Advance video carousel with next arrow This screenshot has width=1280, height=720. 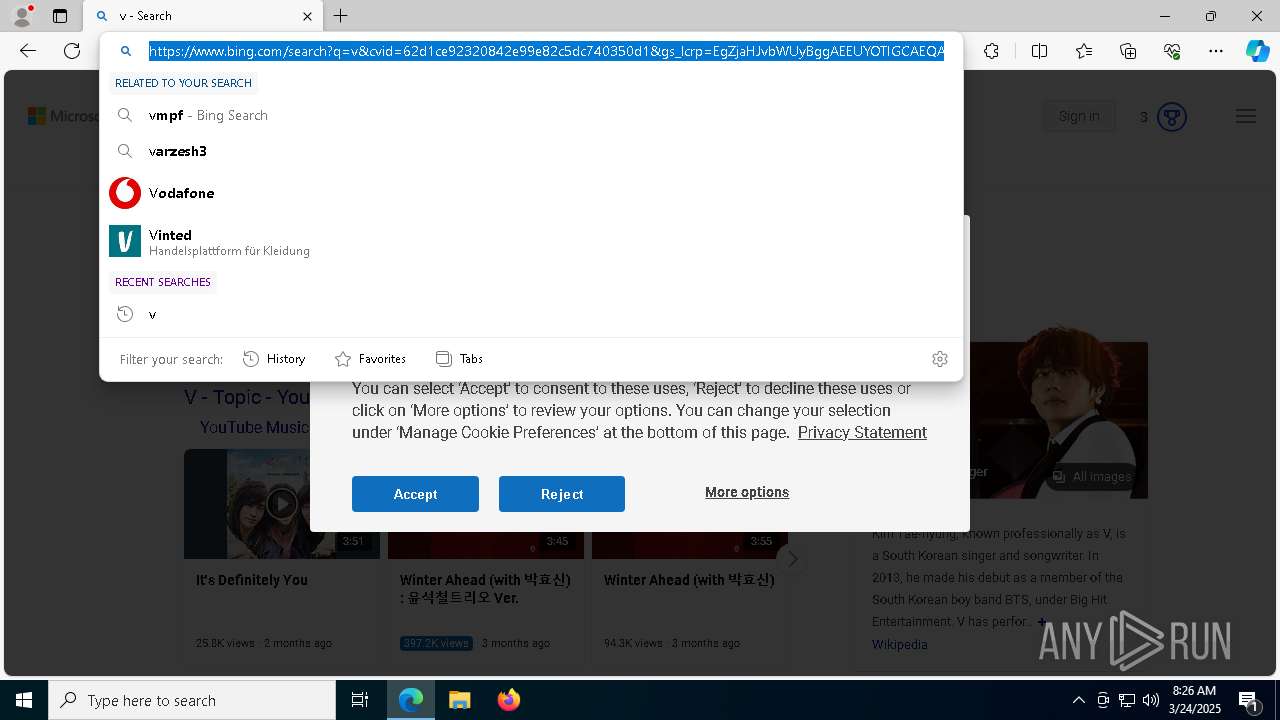point(792,559)
